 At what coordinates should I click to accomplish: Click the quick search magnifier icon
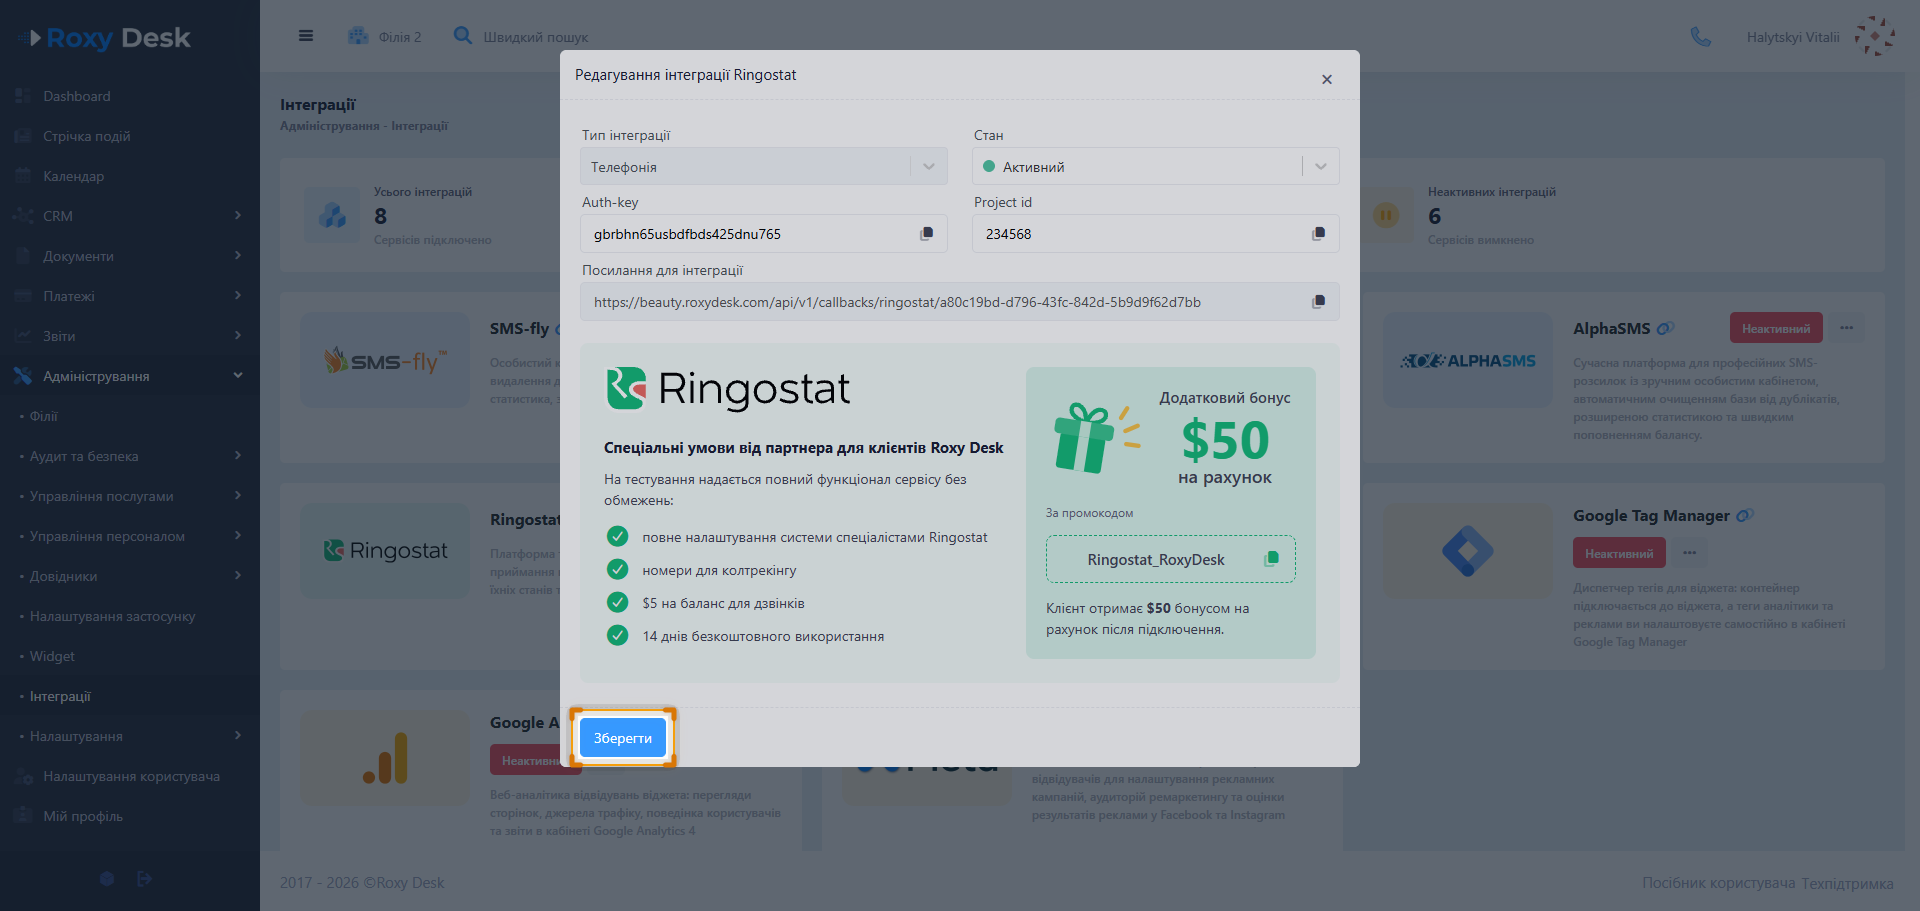coord(463,36)
